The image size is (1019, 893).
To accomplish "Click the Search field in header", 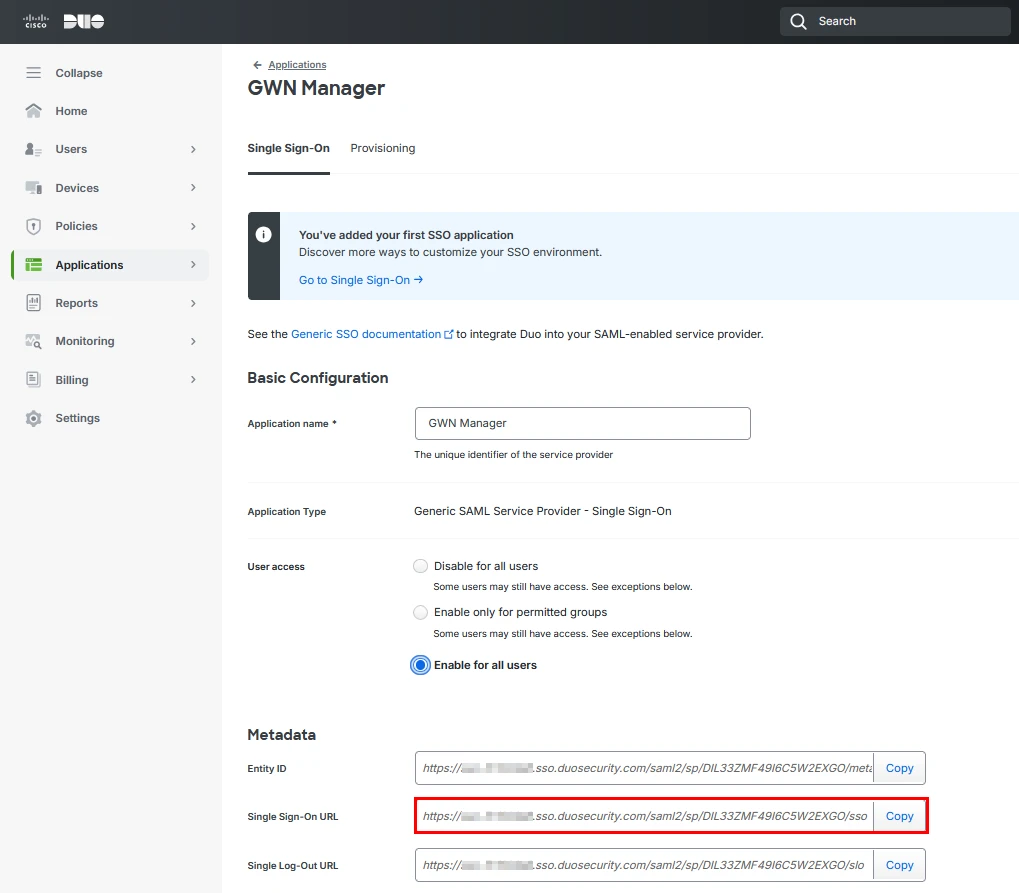I will tap(896, 21).
